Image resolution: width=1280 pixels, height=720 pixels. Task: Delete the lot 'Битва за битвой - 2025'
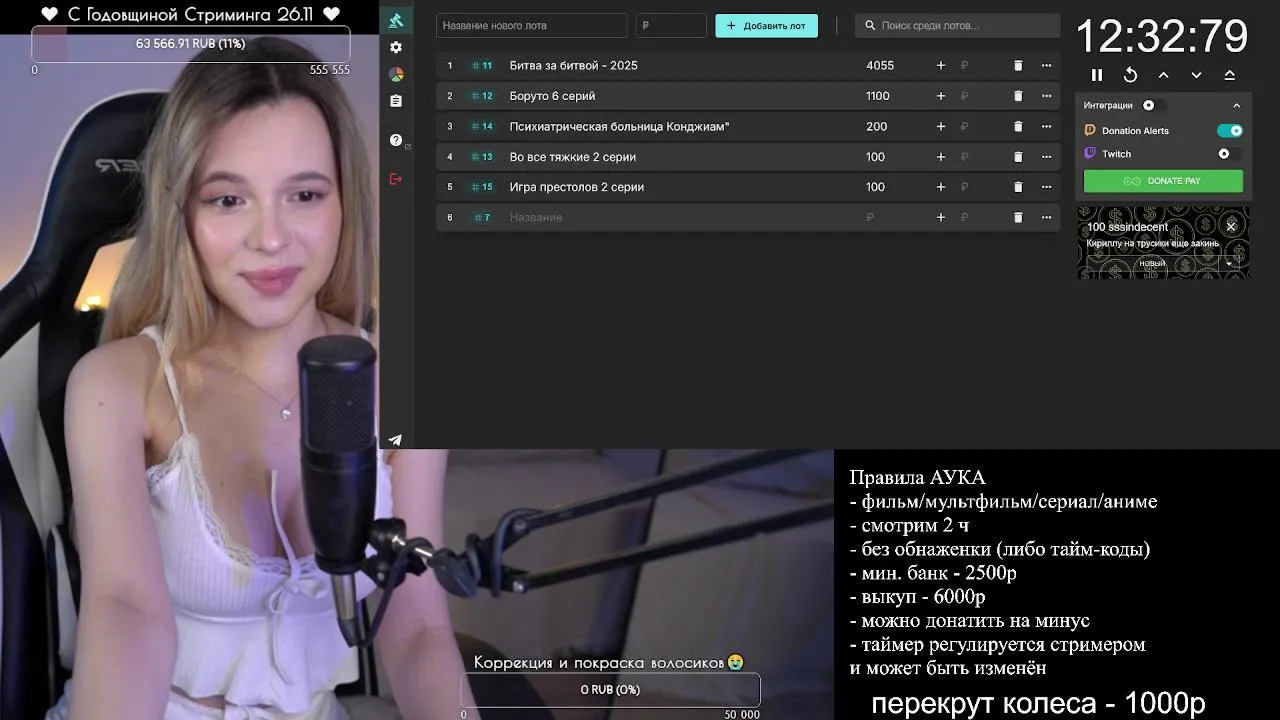(x=1018, y=65)
